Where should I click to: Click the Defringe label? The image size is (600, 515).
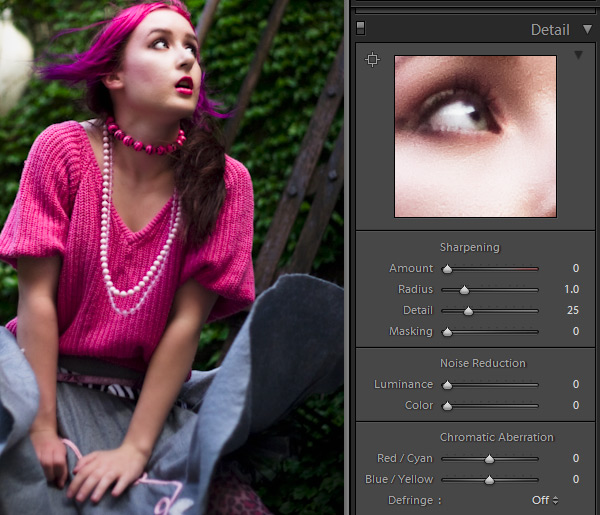point(414,500)
